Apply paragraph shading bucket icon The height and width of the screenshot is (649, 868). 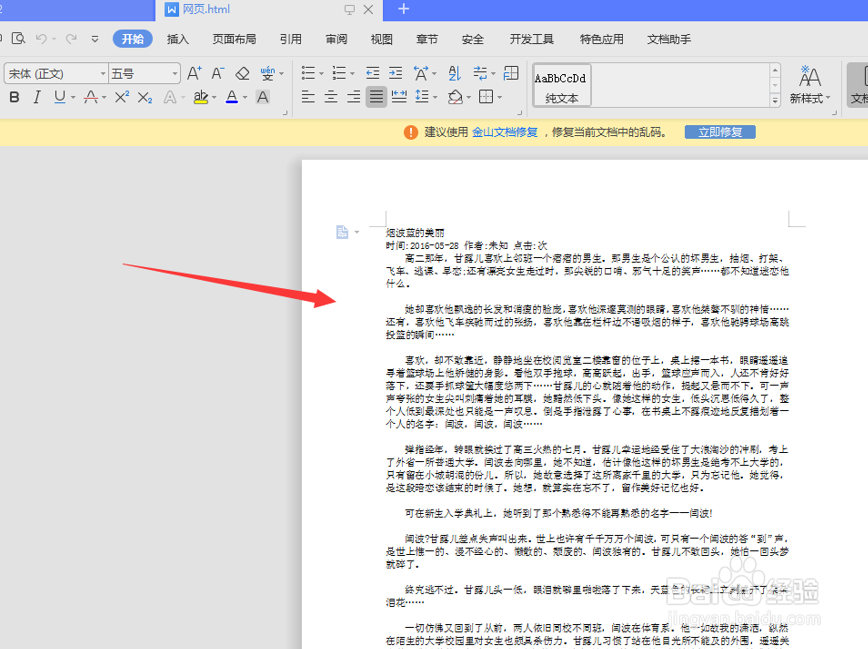point(455,97)
